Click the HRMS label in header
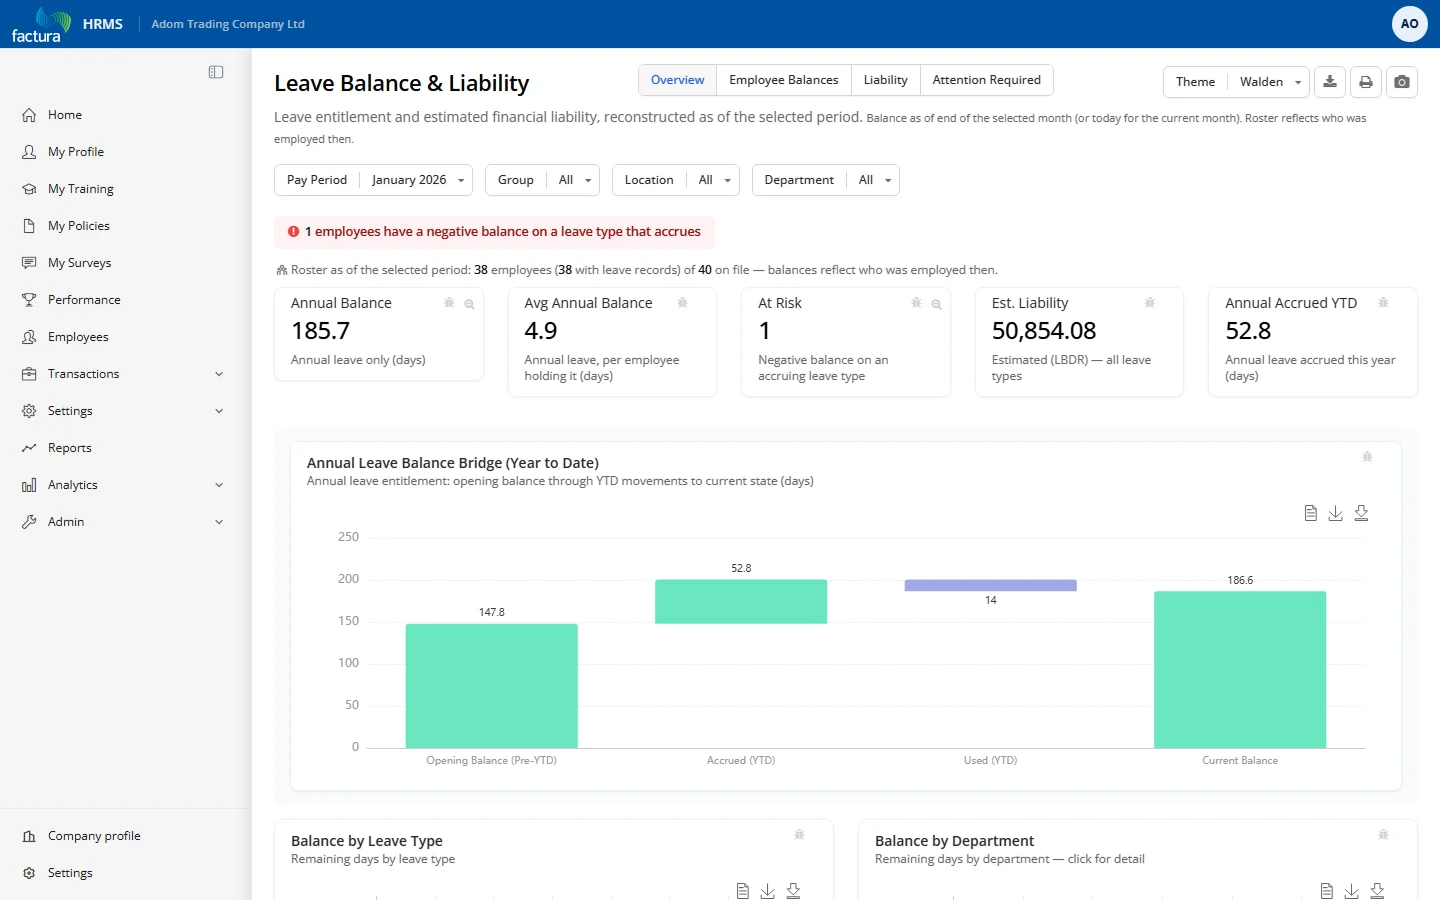This screenshot has width=1440, height=900. (103, 24)
